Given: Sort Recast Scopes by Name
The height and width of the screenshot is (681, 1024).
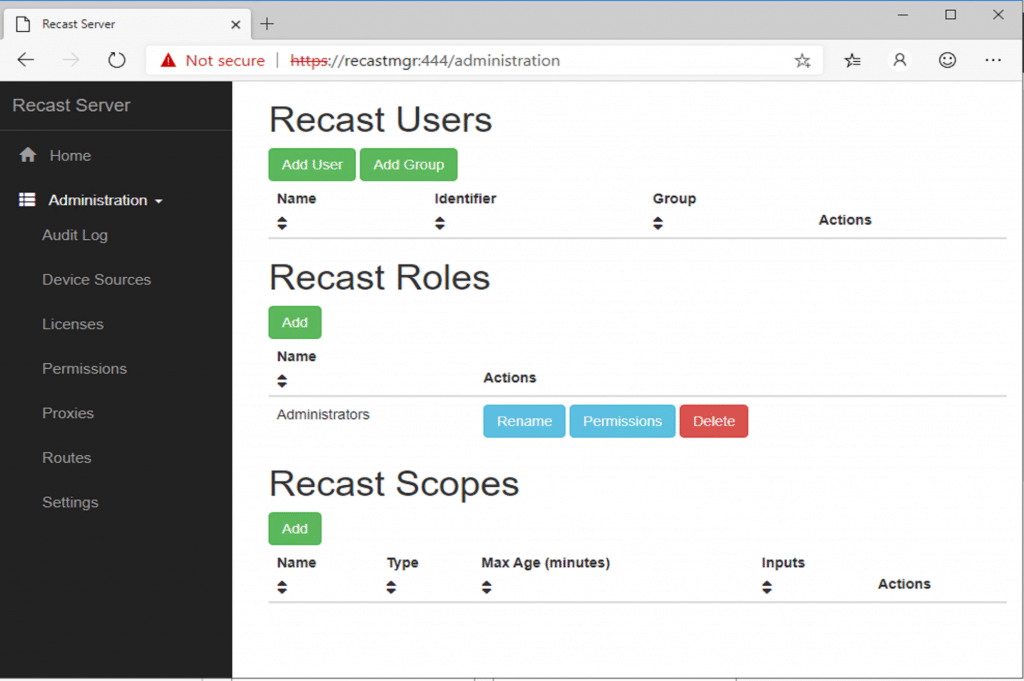Looking at the screenshot, I should point(282,587).
